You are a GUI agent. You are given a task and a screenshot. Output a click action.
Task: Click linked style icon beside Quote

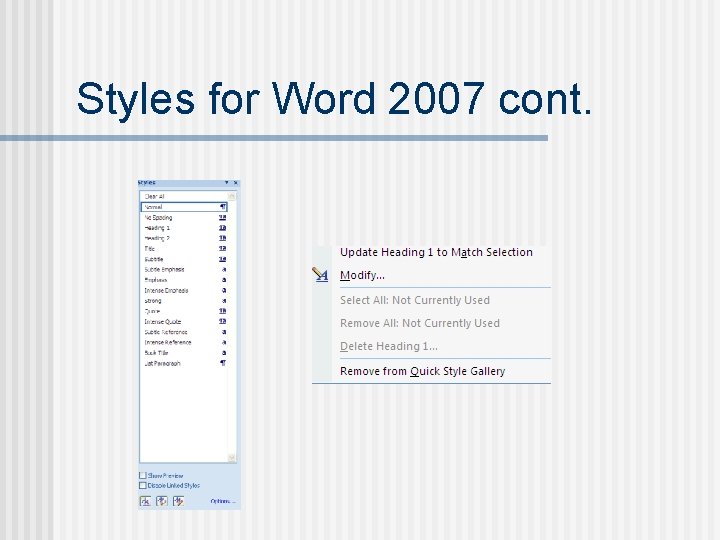pos(223,311)
